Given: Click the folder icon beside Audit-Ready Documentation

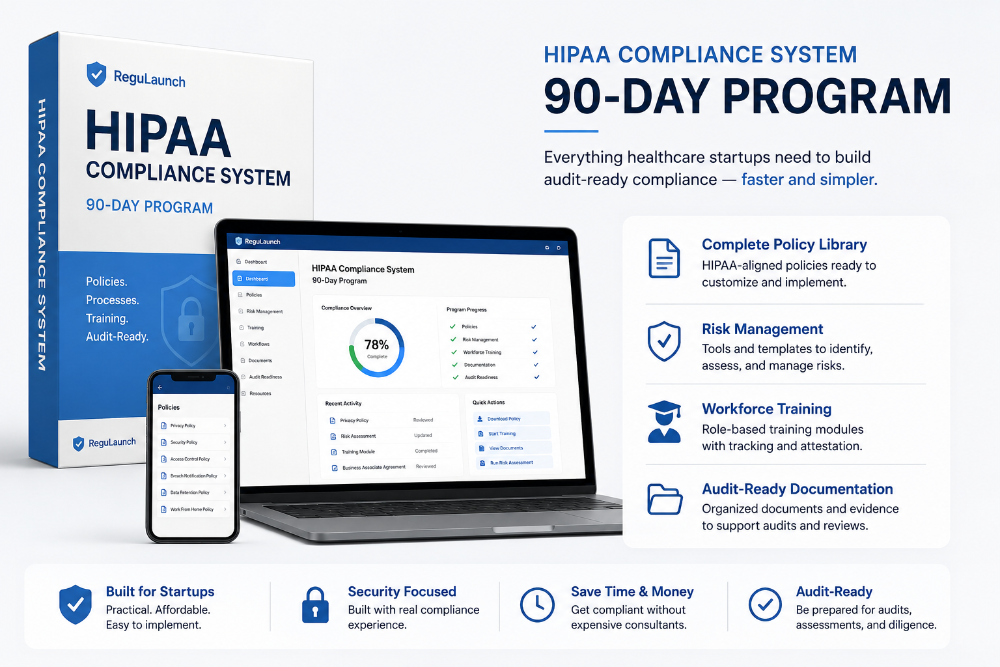Looking at the screenshot, I should [665, 499].
